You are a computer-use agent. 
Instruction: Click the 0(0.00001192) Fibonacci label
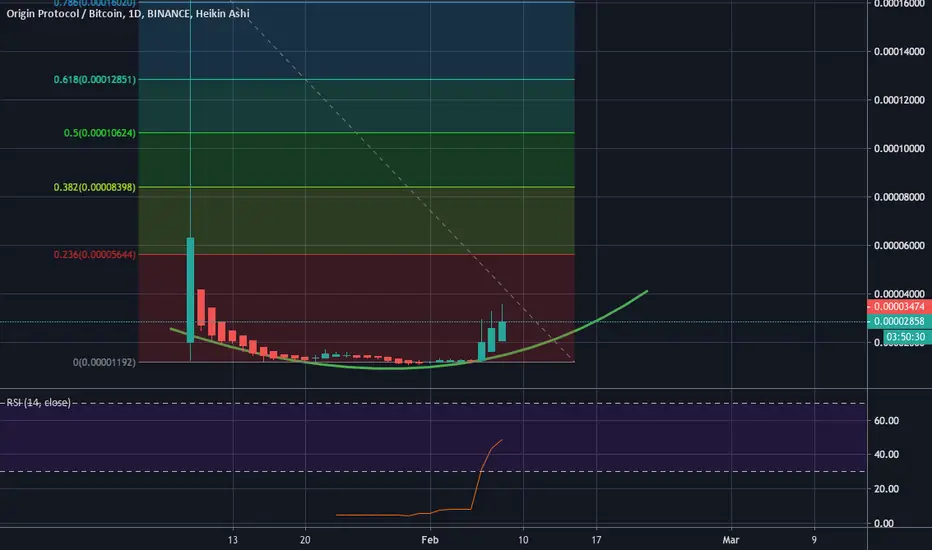pos(104,362)
